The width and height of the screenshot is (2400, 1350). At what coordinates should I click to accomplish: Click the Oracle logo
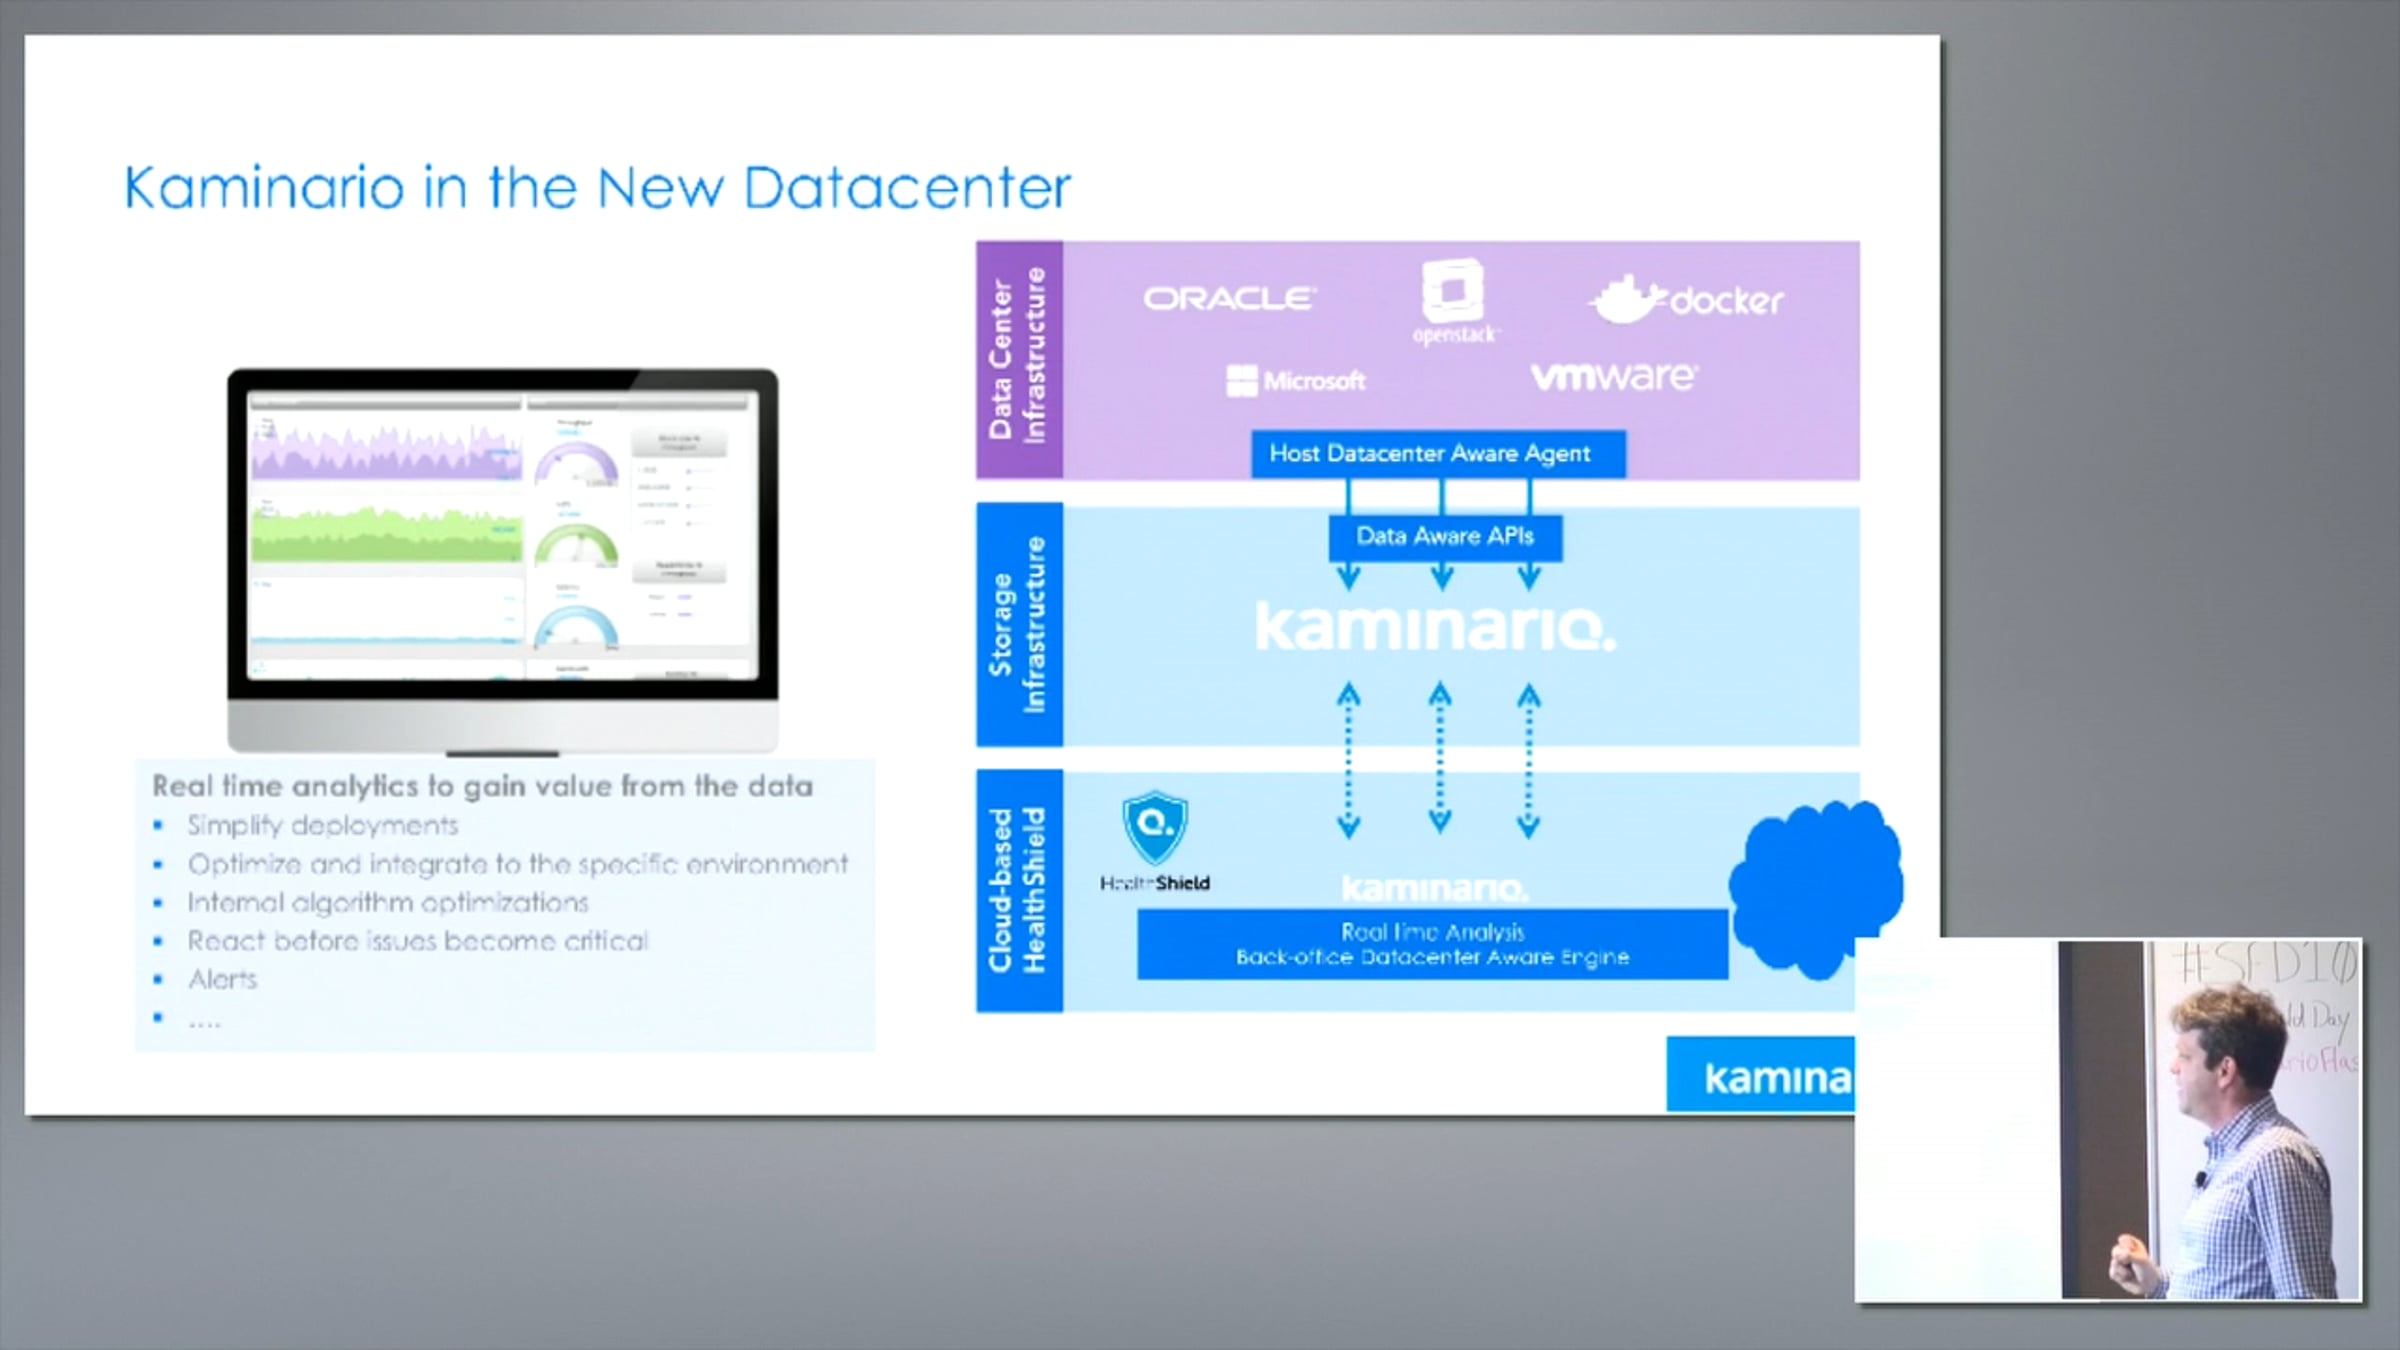click(x=1230, y=299)
